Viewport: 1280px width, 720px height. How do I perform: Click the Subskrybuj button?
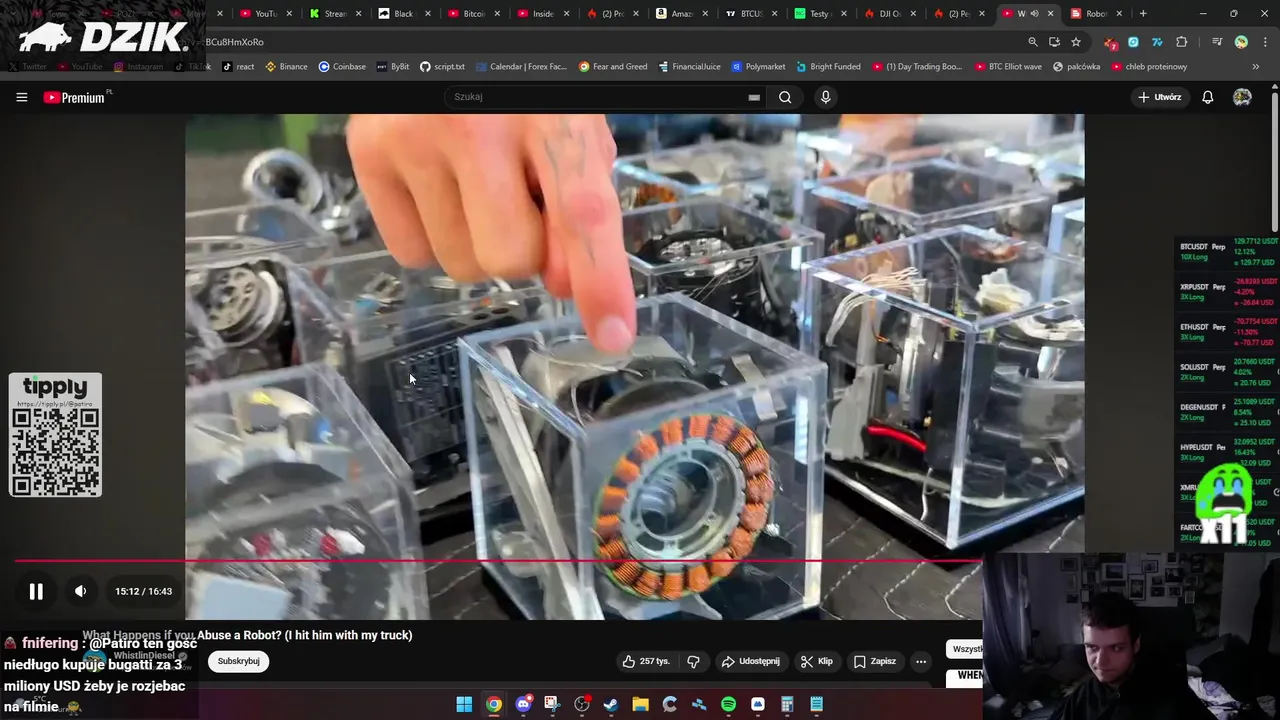(239, 661)
